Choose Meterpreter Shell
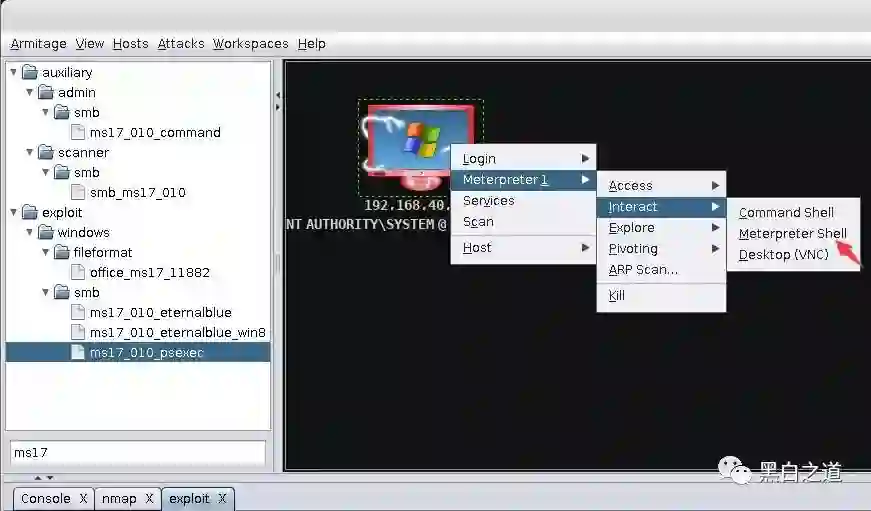871x511 pixels. (793, 234)
